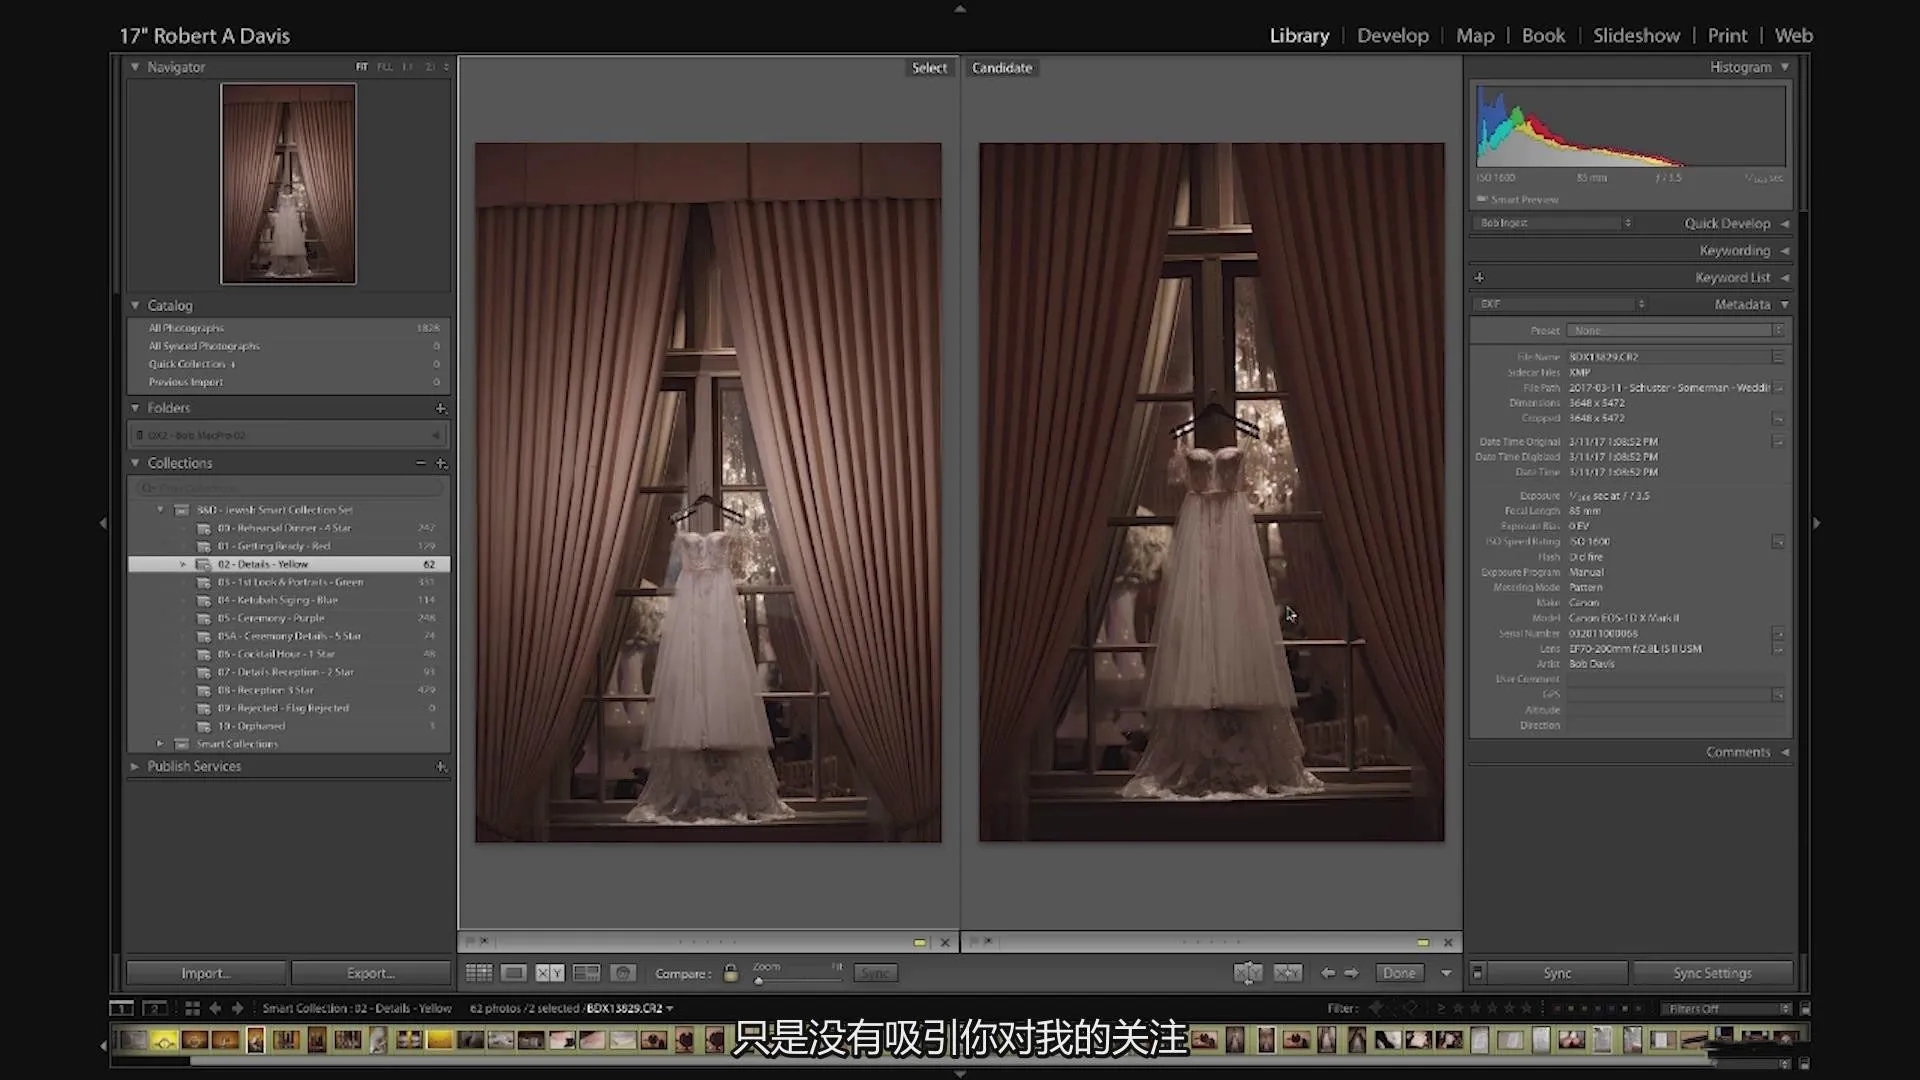This screenshot has height=1080, width=1920.
Task: Select the Library module tab
Action: [x=1299, y=36]
